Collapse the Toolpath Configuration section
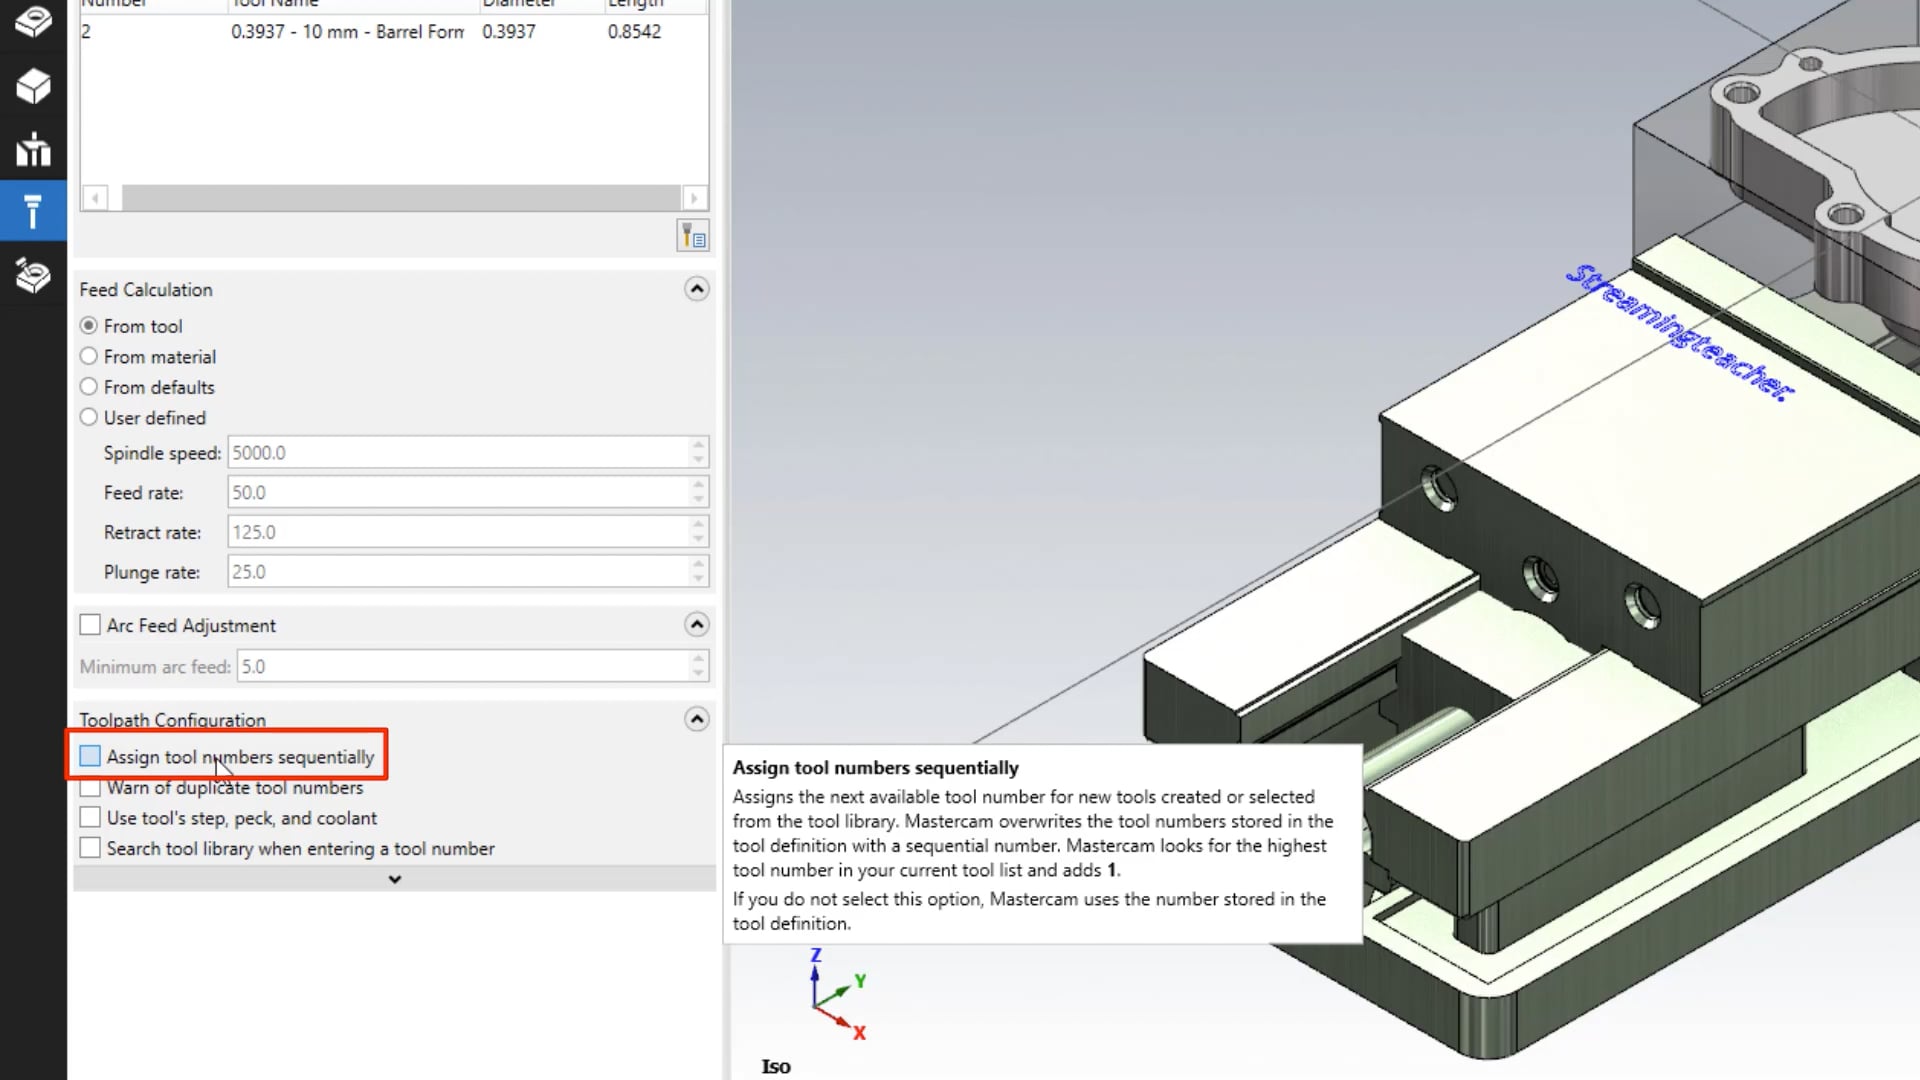This screenshot has height=1080, width=1920. [x=696, y=720]
